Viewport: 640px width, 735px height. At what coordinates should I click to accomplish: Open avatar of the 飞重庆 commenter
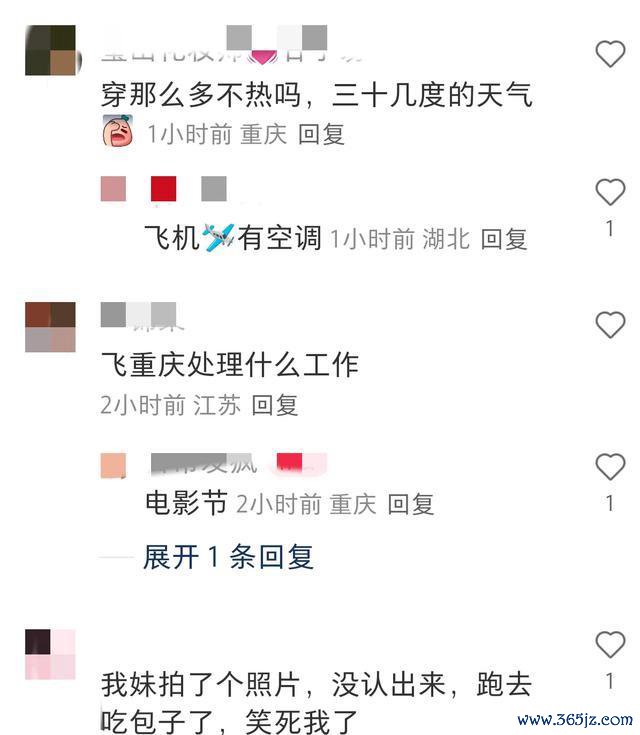50,327
